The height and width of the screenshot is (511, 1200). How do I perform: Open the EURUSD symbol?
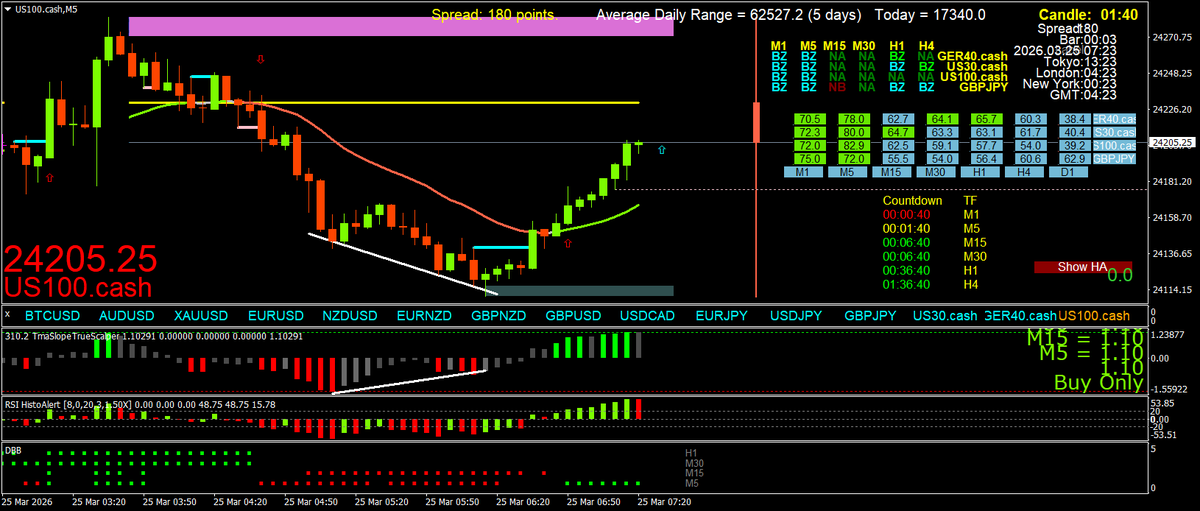(275, 316)
